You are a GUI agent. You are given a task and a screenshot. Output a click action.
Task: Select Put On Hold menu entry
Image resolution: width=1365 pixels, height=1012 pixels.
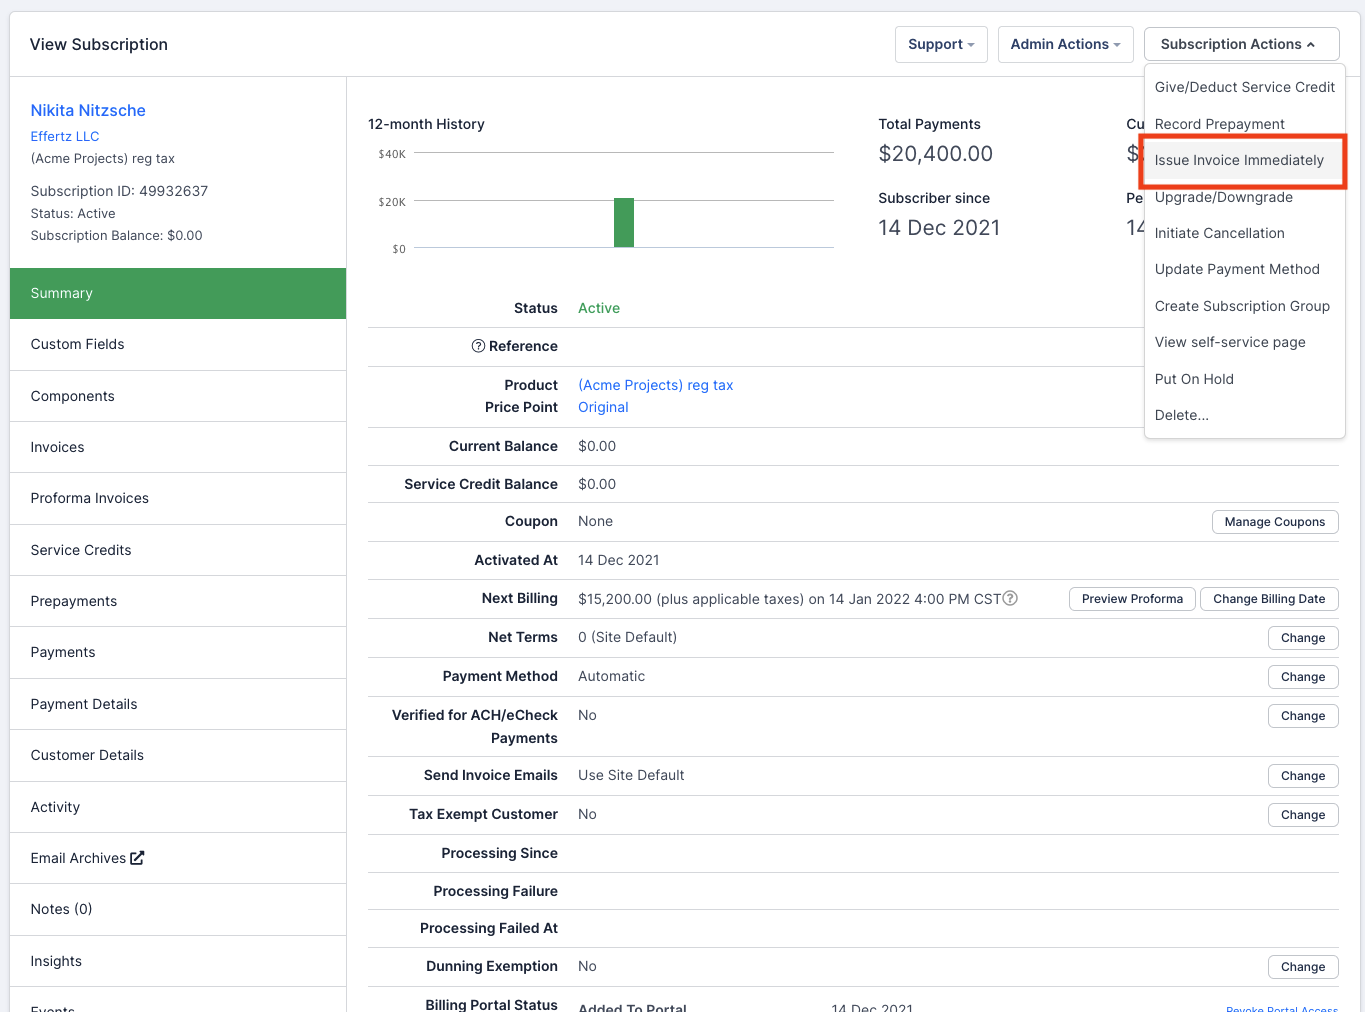click(x=1194, y=379)
